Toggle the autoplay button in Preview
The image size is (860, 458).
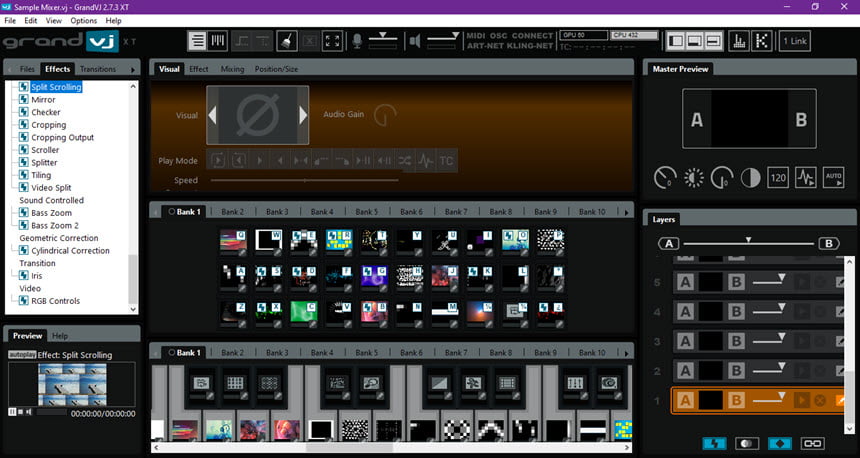pyautogui.click(x=22, y=355)
